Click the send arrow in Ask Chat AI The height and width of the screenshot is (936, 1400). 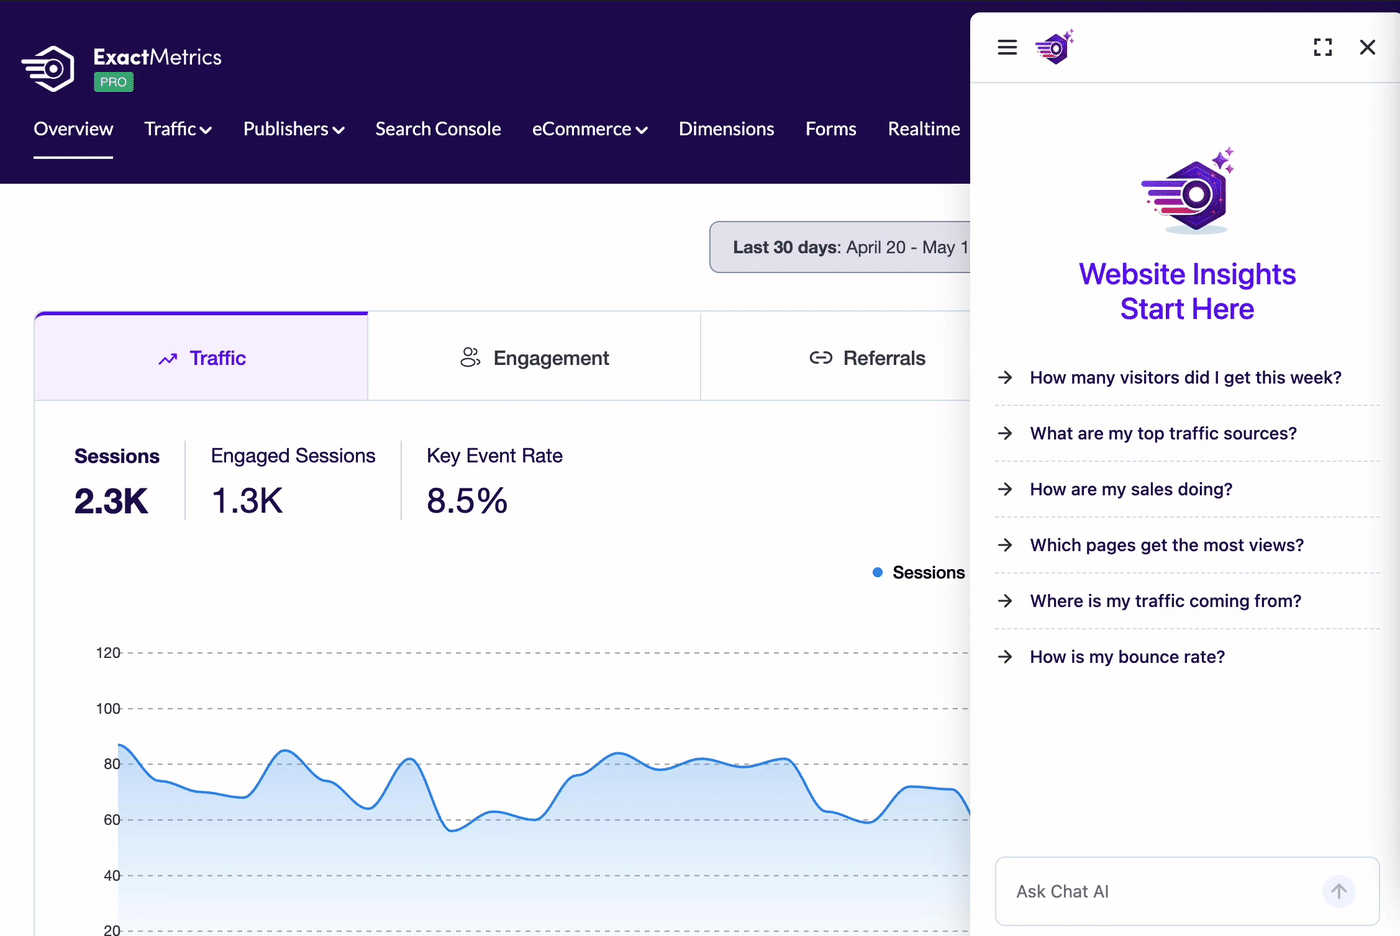(x=1339, y=891)
